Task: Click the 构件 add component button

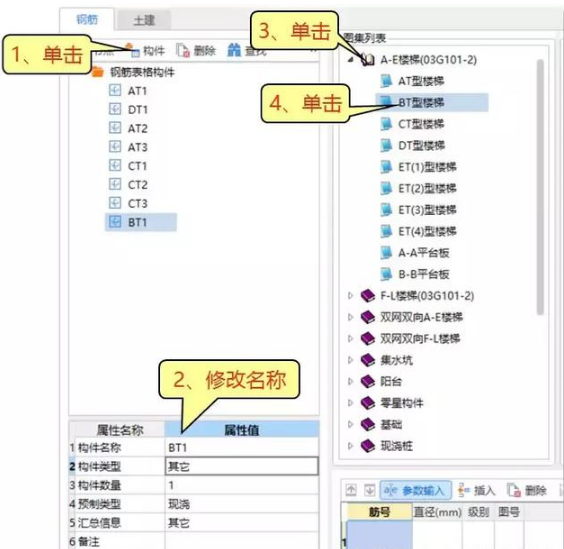Action: pos(145,51)
